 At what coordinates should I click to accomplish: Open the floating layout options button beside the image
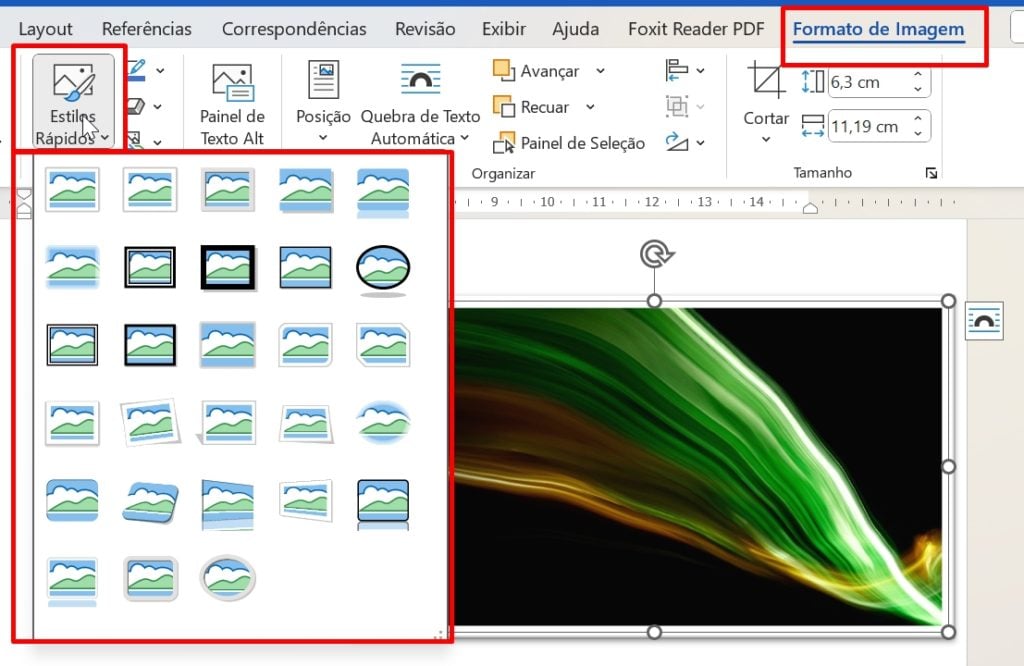pyautogui.click(x=984, y=320)
